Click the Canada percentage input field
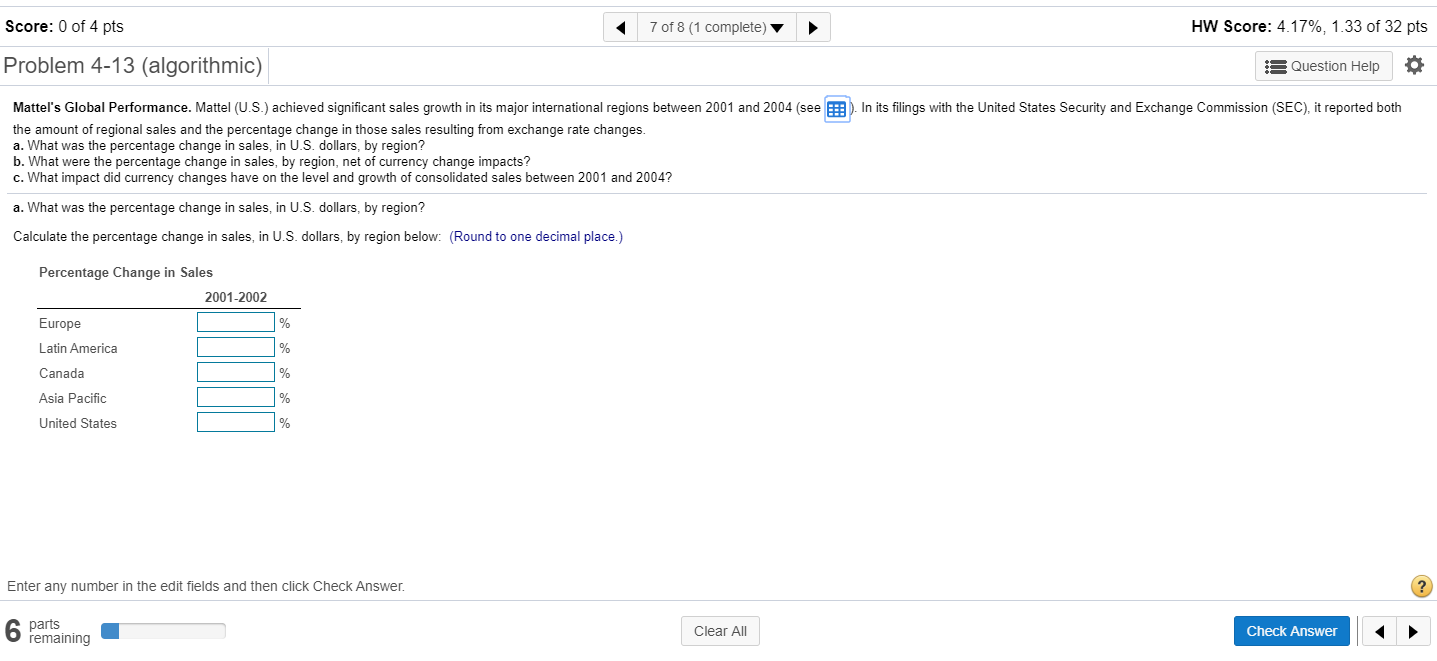The image size is (1437, 661). (x=236, y=371)
